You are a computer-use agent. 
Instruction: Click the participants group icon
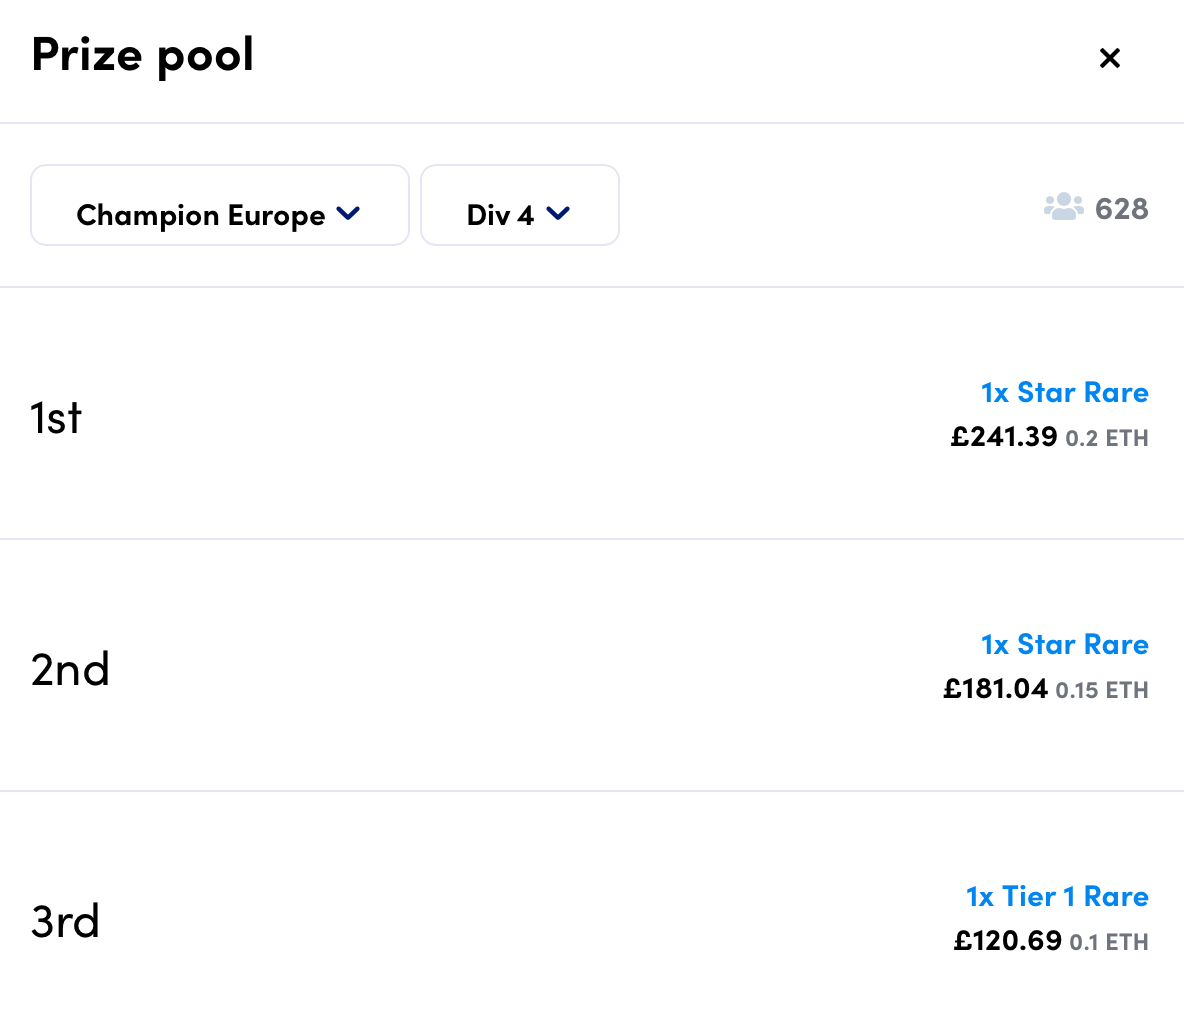[x=1063, y=207]
